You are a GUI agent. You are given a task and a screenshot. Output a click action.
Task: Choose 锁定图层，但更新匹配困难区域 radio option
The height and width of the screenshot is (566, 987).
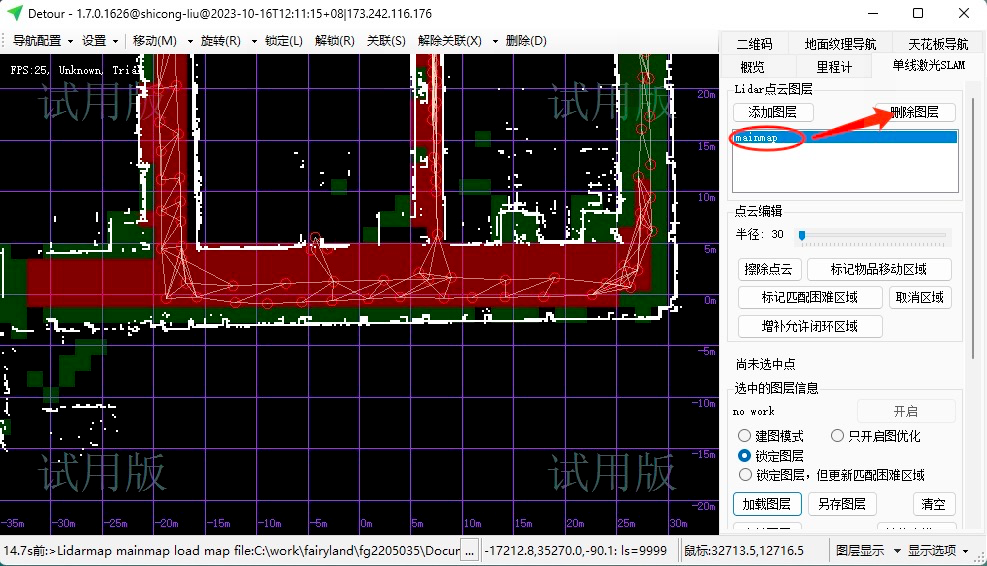[x=745, y=475]
